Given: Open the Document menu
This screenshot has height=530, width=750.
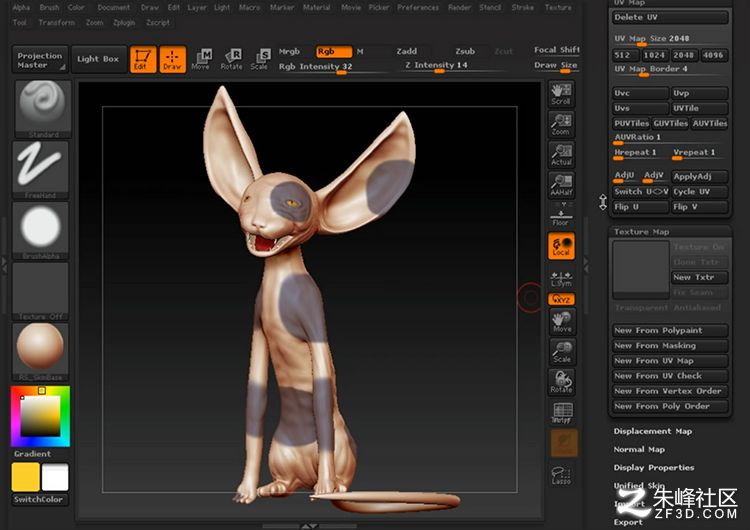Looking at the screenshot, I should (x=113, y=8).
